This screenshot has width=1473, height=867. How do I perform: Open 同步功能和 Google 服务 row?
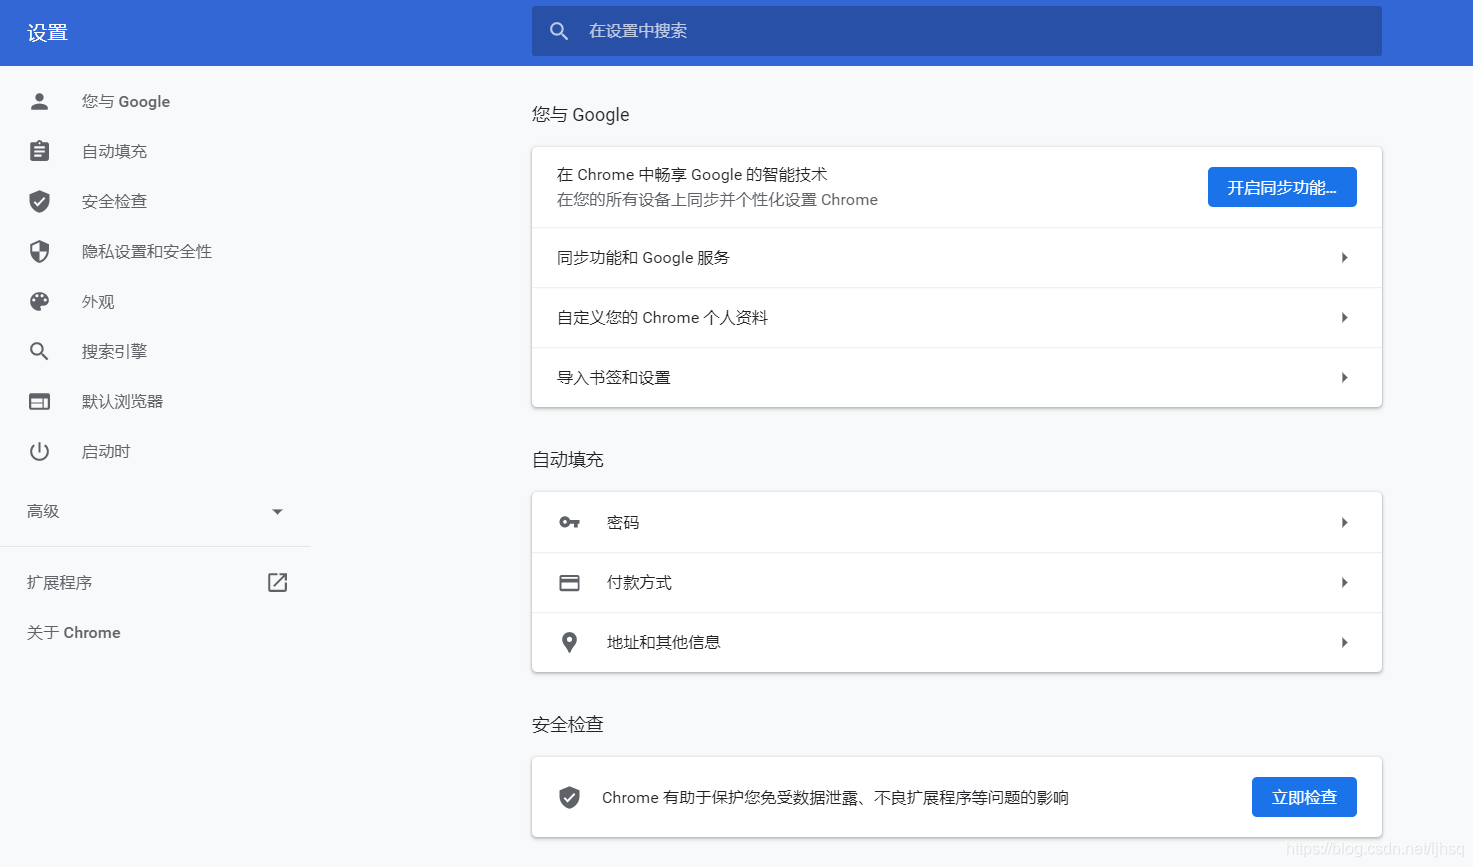pyautogui.click(x=957, y=257)
